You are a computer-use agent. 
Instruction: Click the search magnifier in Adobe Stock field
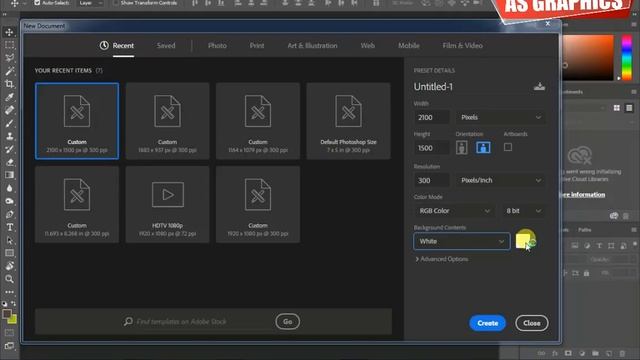[x=128, y=321]
